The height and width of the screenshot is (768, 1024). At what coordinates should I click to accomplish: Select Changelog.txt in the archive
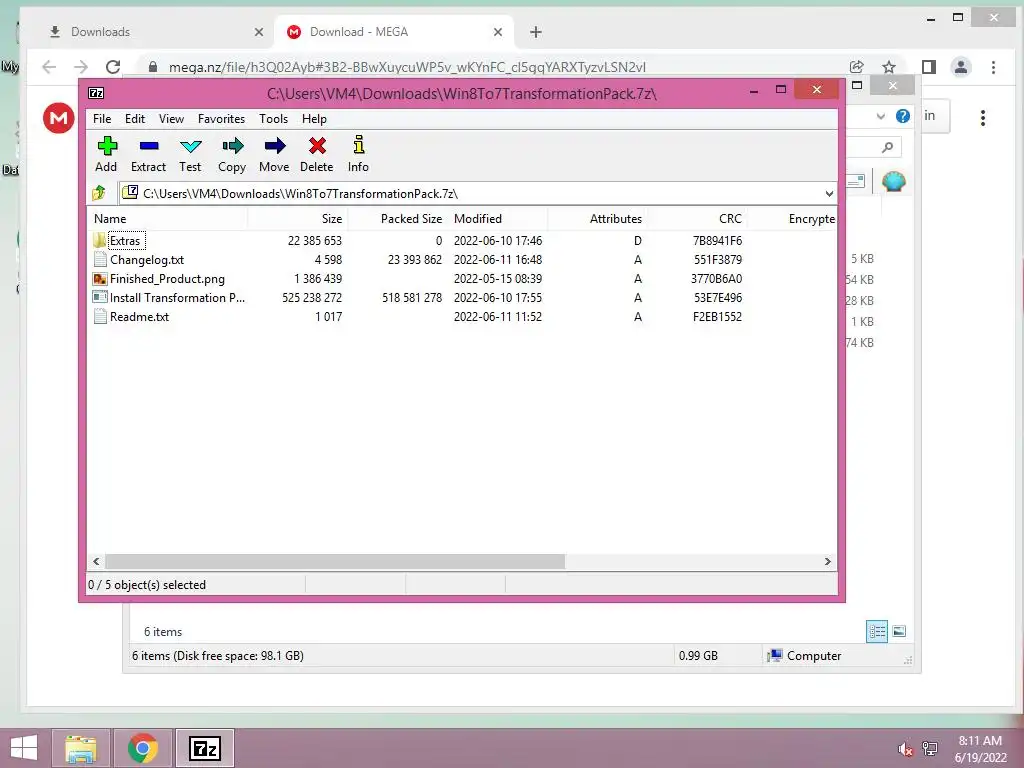click(147, 260)
